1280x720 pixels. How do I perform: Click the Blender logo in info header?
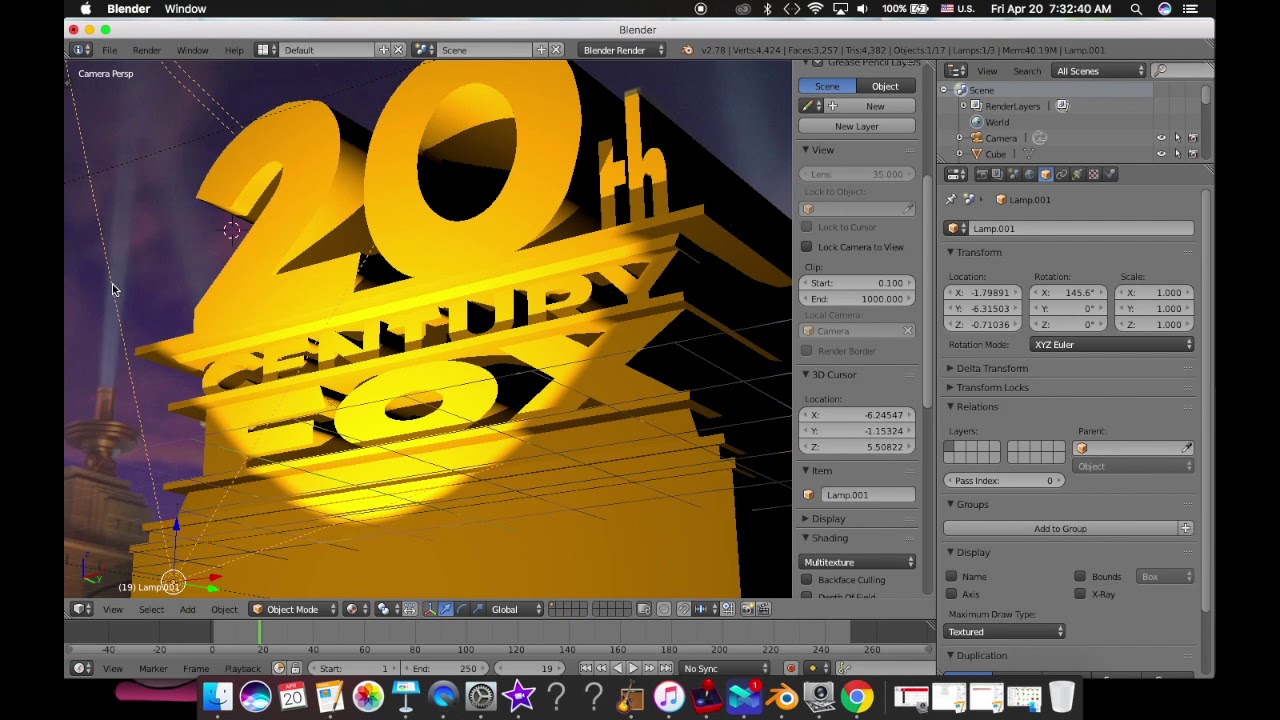(687, 50)
